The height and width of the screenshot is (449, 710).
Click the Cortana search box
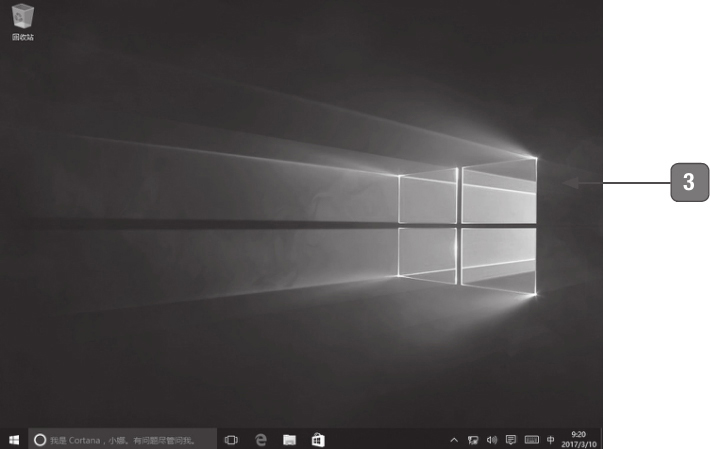pyautogui.click(x=123, y=439)
